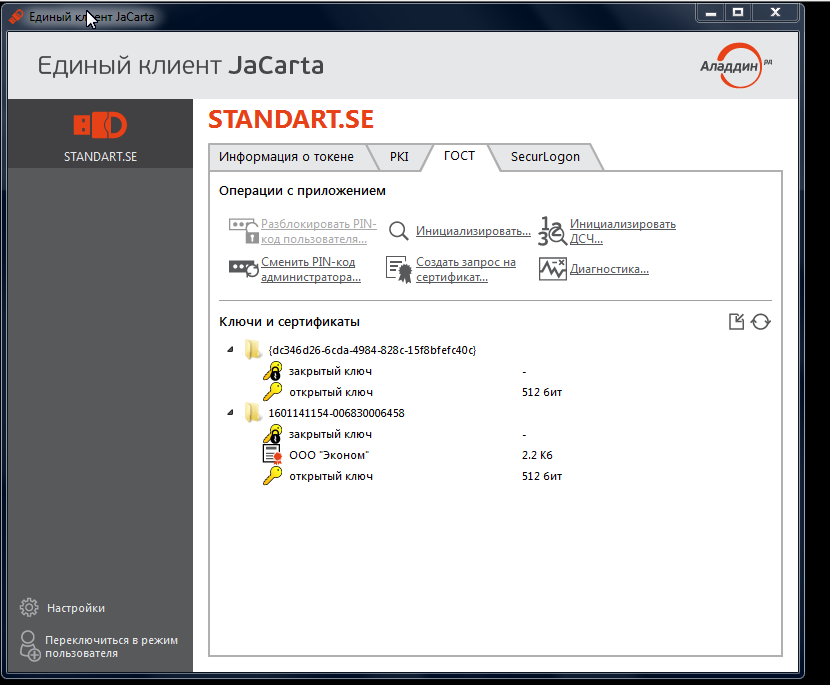
Task: Click the change administrator PIN icon
Action: click(243, 268)
